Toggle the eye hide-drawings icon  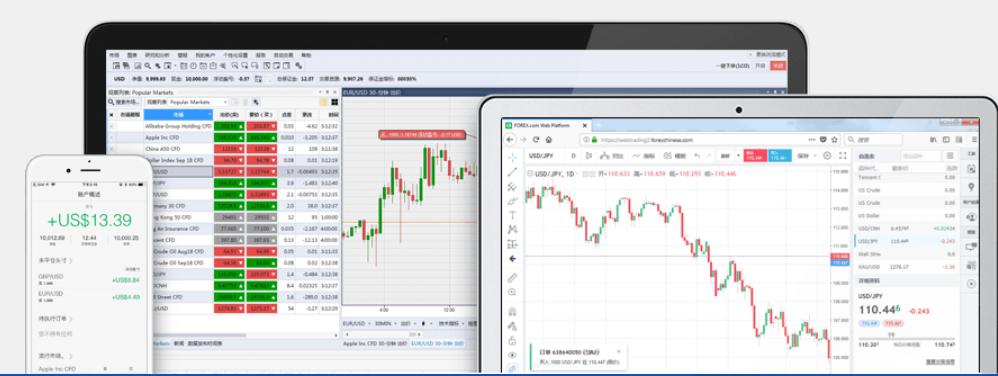tap(512, 355)
